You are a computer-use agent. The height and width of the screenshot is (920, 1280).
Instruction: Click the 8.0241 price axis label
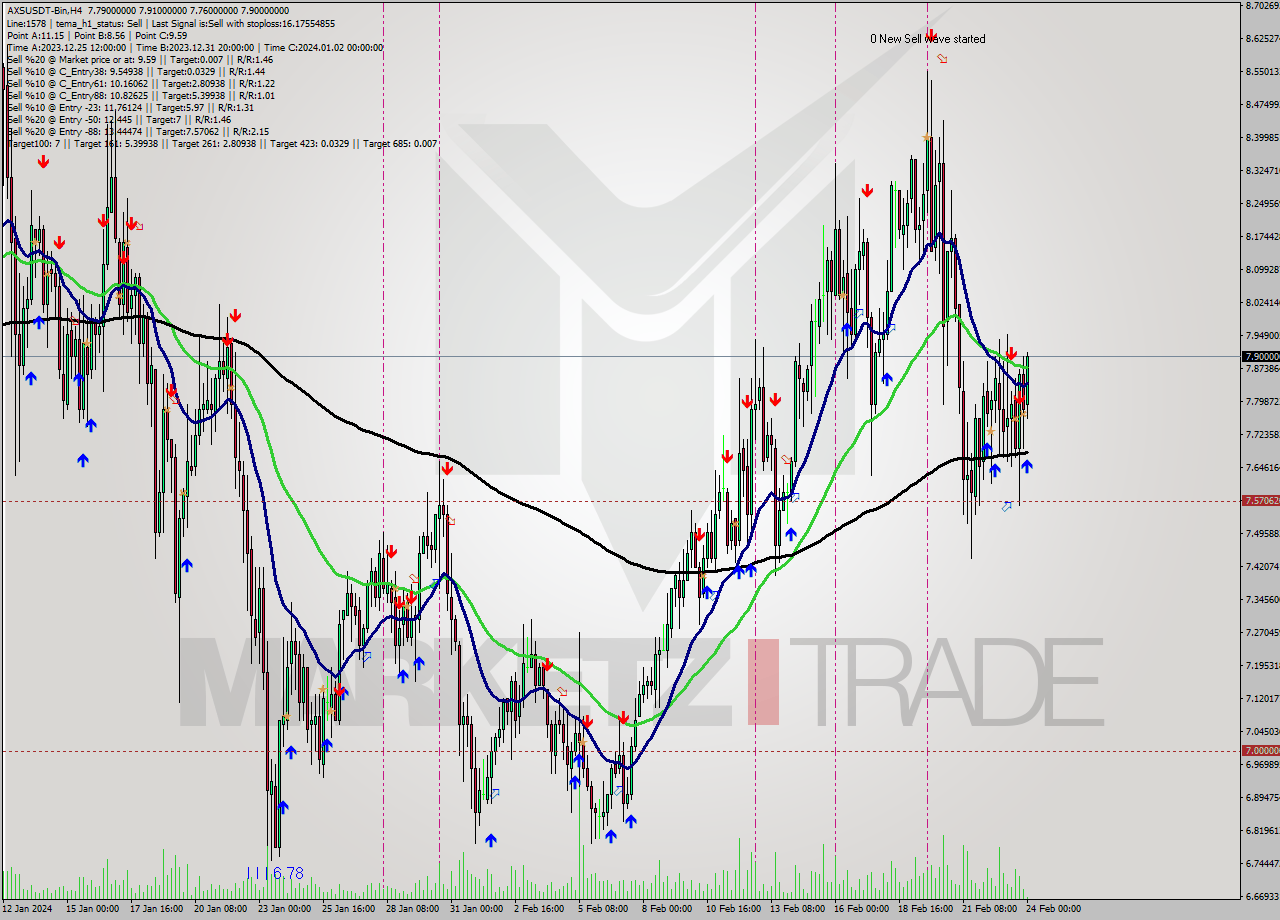click(1263, 303)
